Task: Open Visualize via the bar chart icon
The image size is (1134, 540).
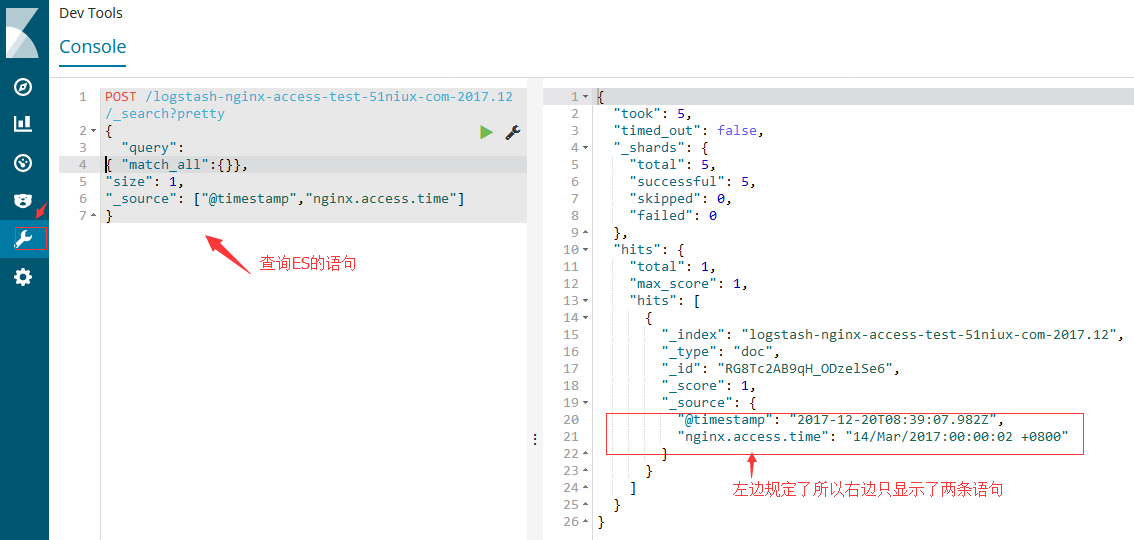Action: pos(23,124)
